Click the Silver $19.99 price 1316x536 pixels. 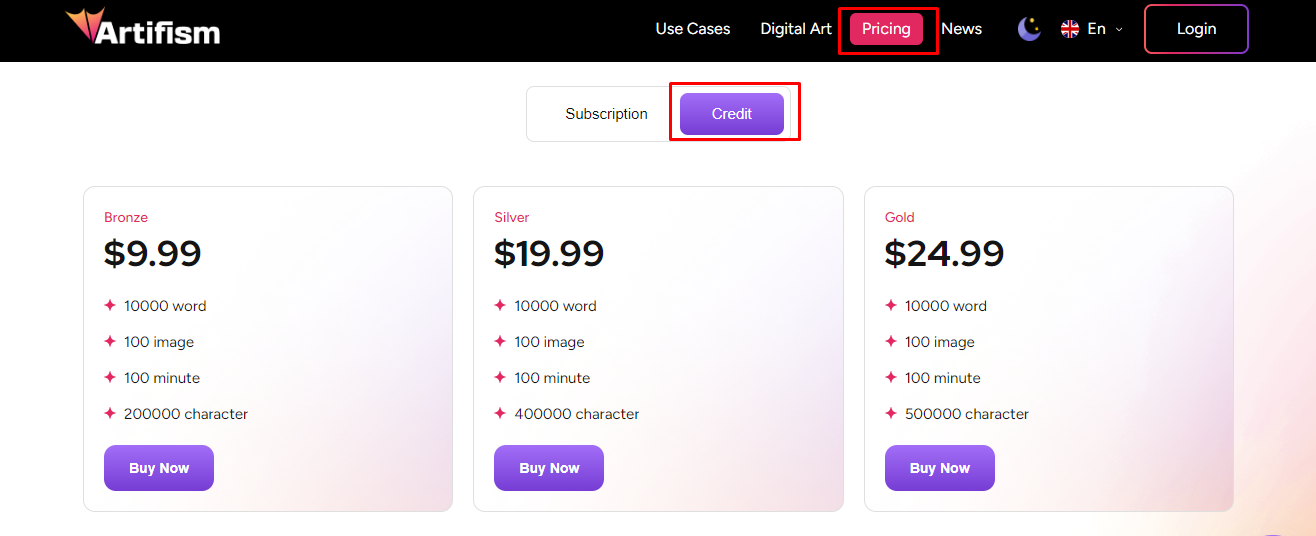pyautogui.click(x=549, y=254)
